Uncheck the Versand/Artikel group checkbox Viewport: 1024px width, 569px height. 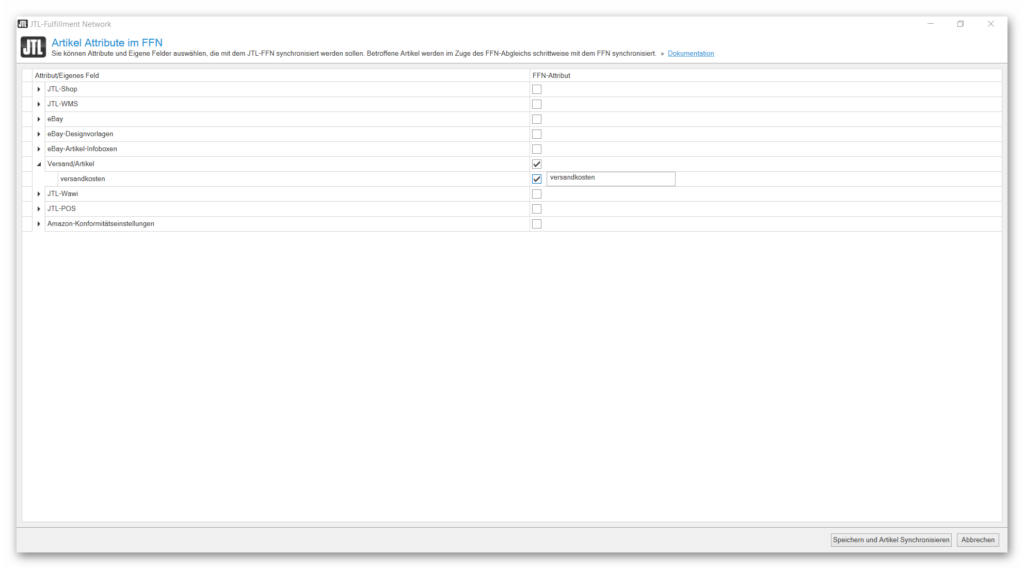coord(537,164)
